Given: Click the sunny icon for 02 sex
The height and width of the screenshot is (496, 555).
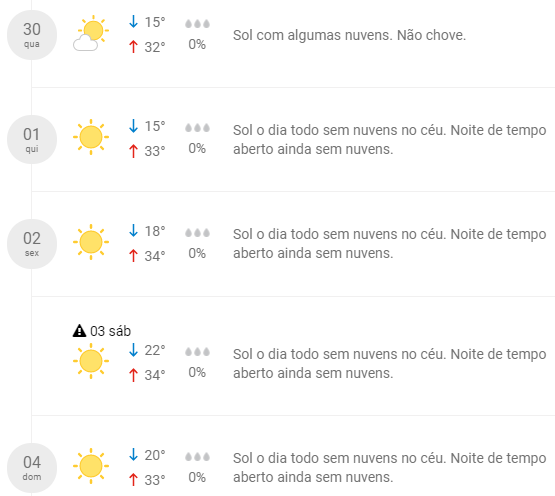Looking at the screenshot, I should (91, 242).
